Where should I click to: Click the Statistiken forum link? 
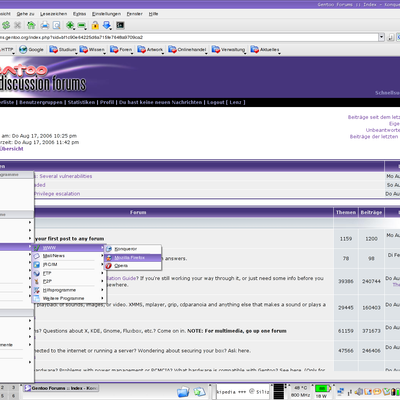click(81, 102)
